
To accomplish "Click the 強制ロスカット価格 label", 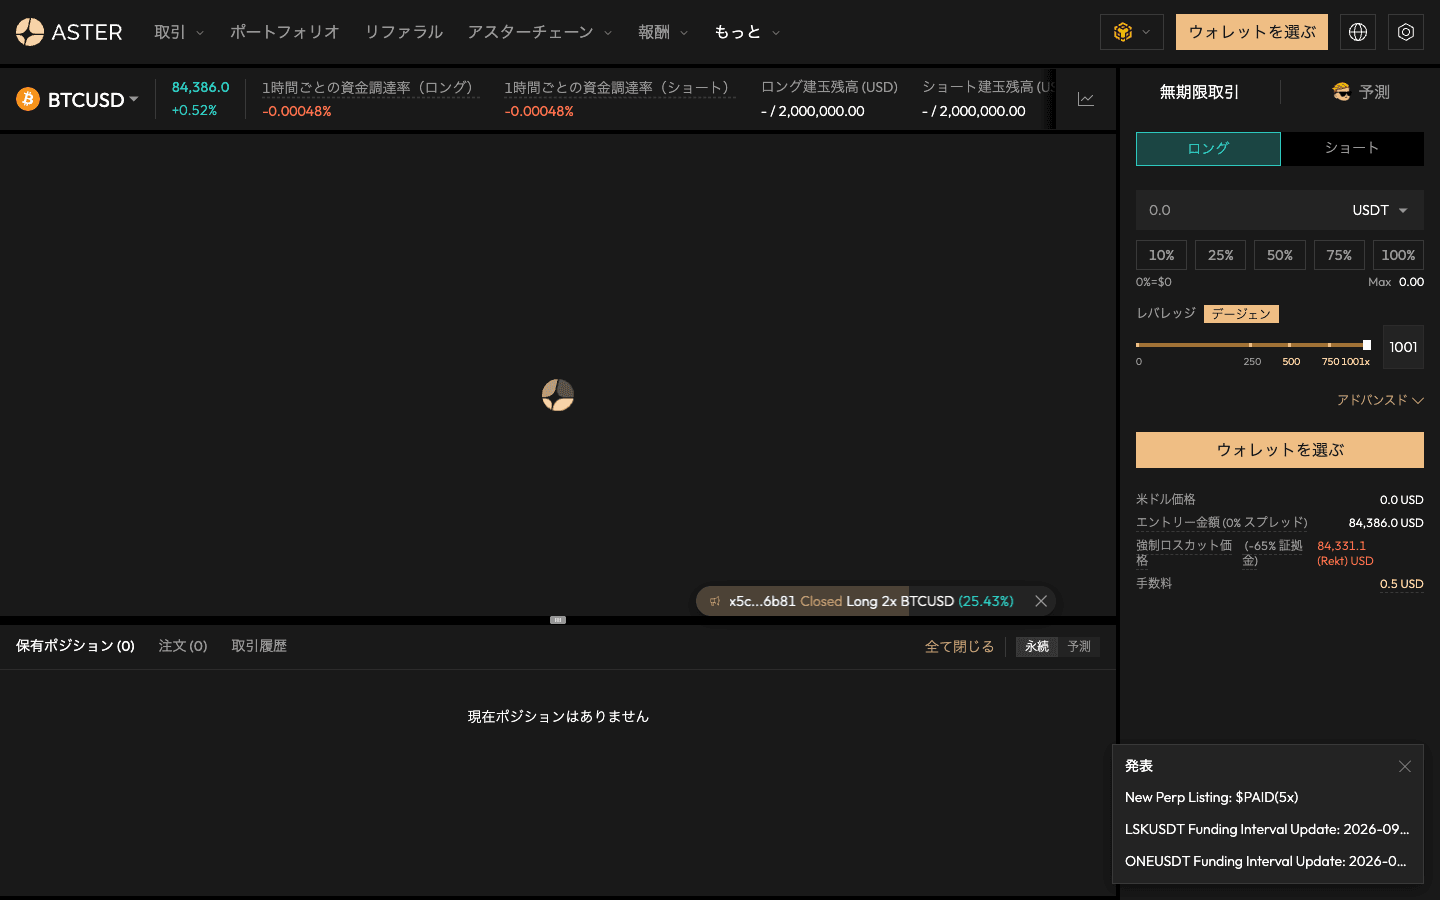I will (1184, 553).
